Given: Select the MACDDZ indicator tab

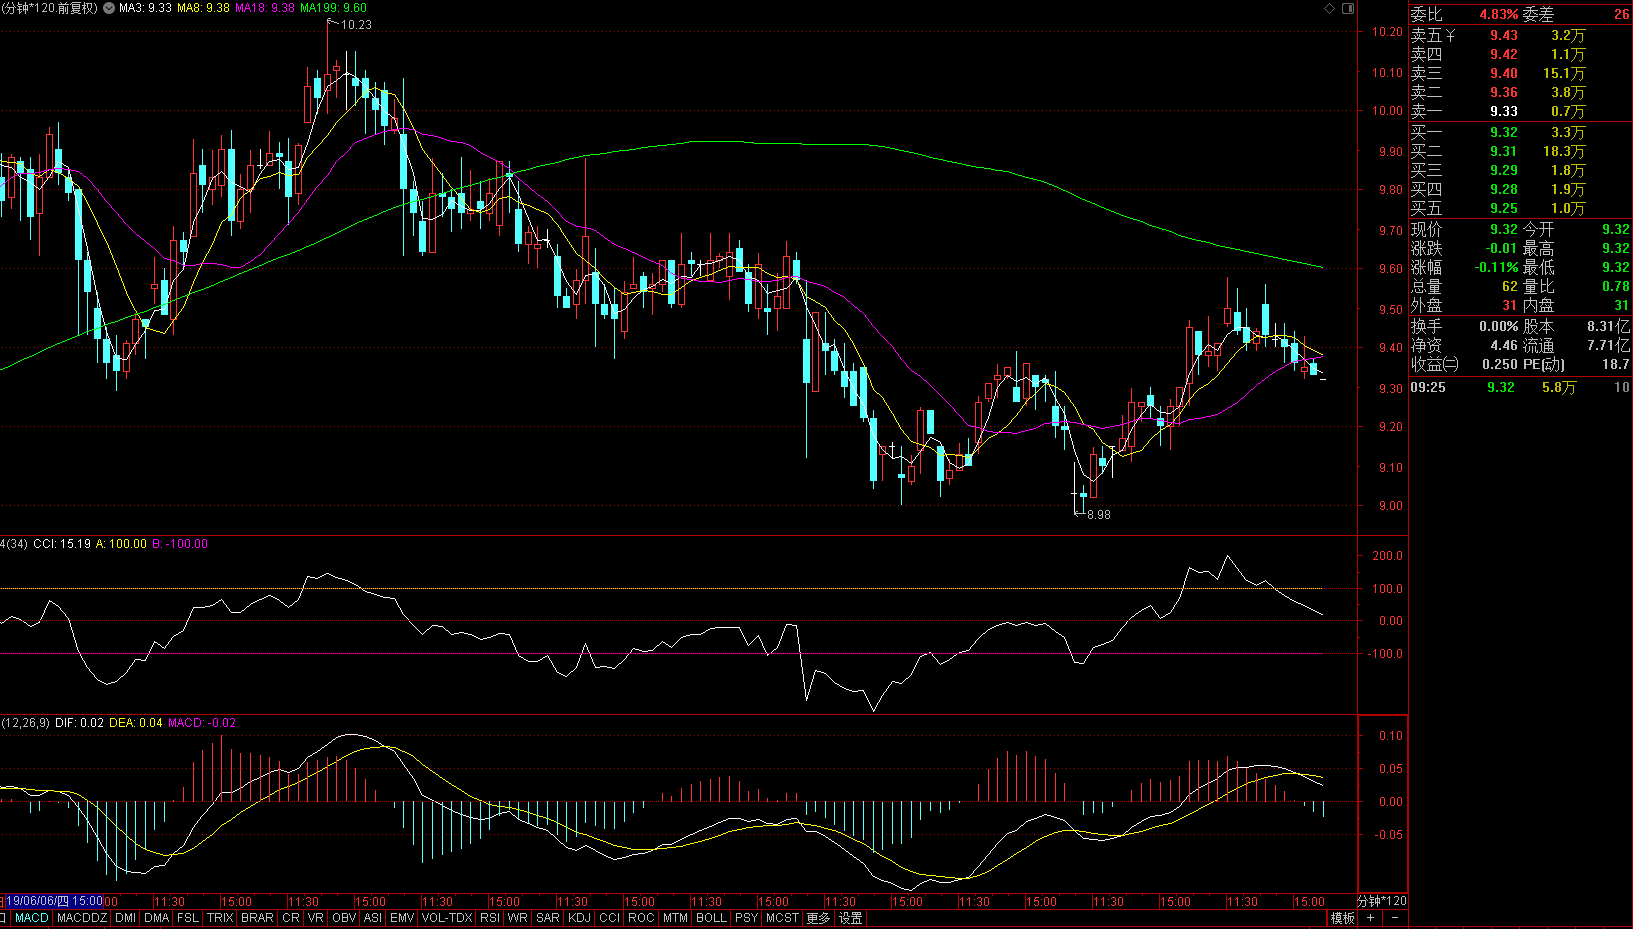Looking at the screenshot, I should click(x=82, y=918).
